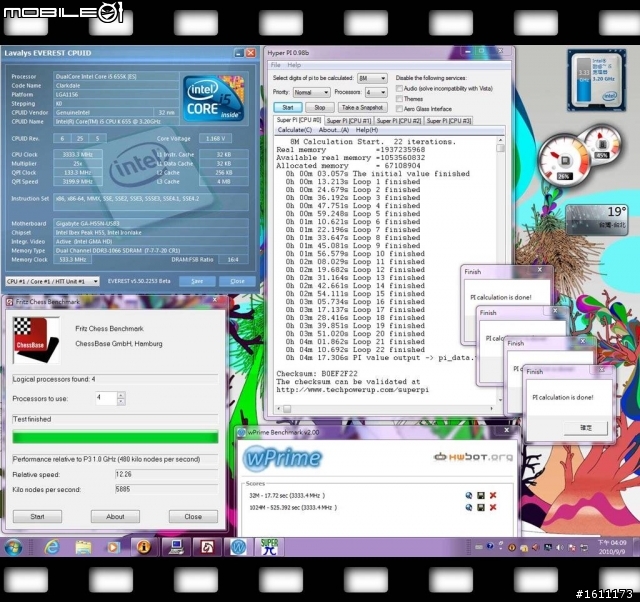Open the Calculate(C) menu
This screenshot has width=640, height=602.
click(x=295, y=130)
